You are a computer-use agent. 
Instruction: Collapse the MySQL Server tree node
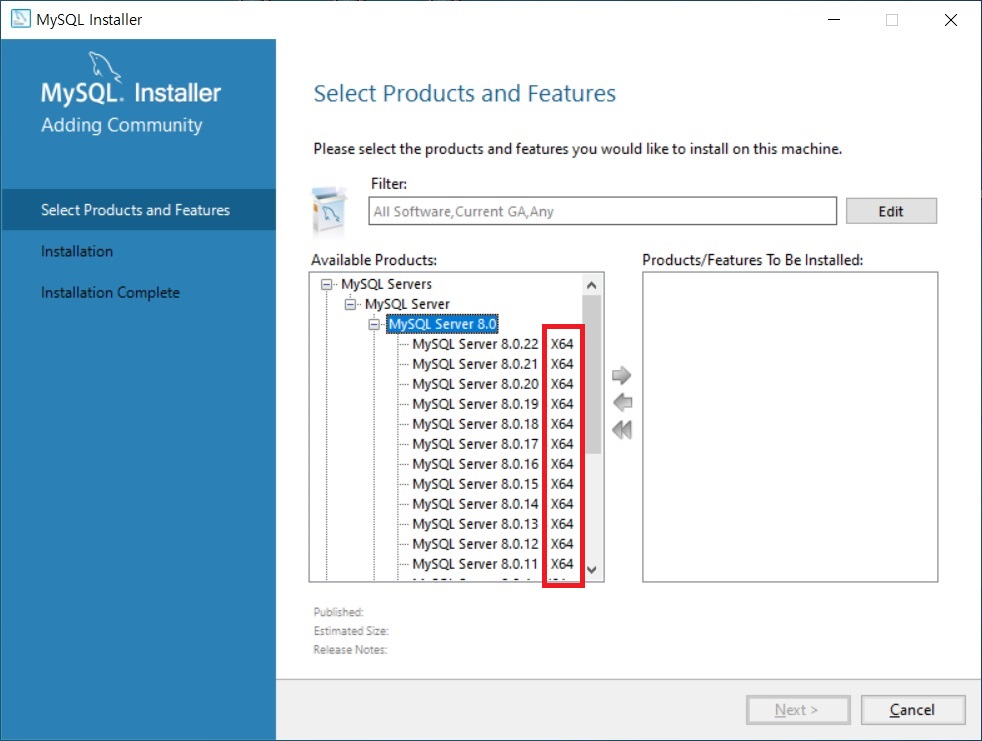350,304
